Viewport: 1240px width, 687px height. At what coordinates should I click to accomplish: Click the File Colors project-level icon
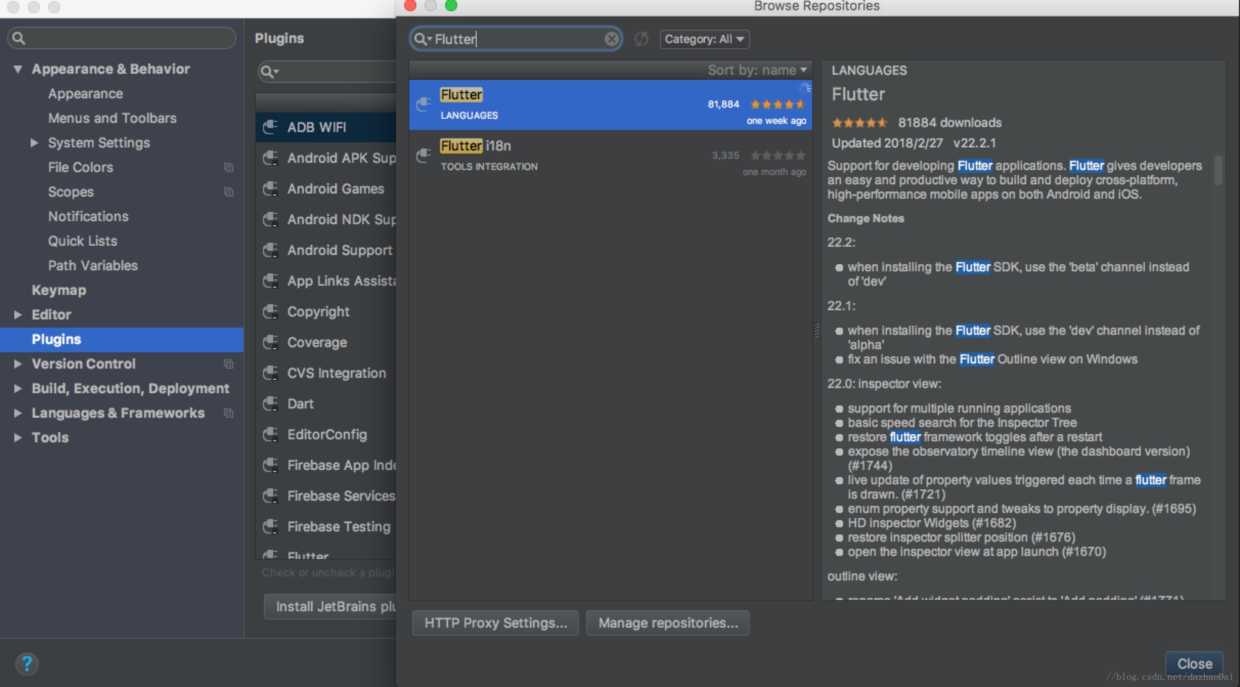tap(229, 168)
